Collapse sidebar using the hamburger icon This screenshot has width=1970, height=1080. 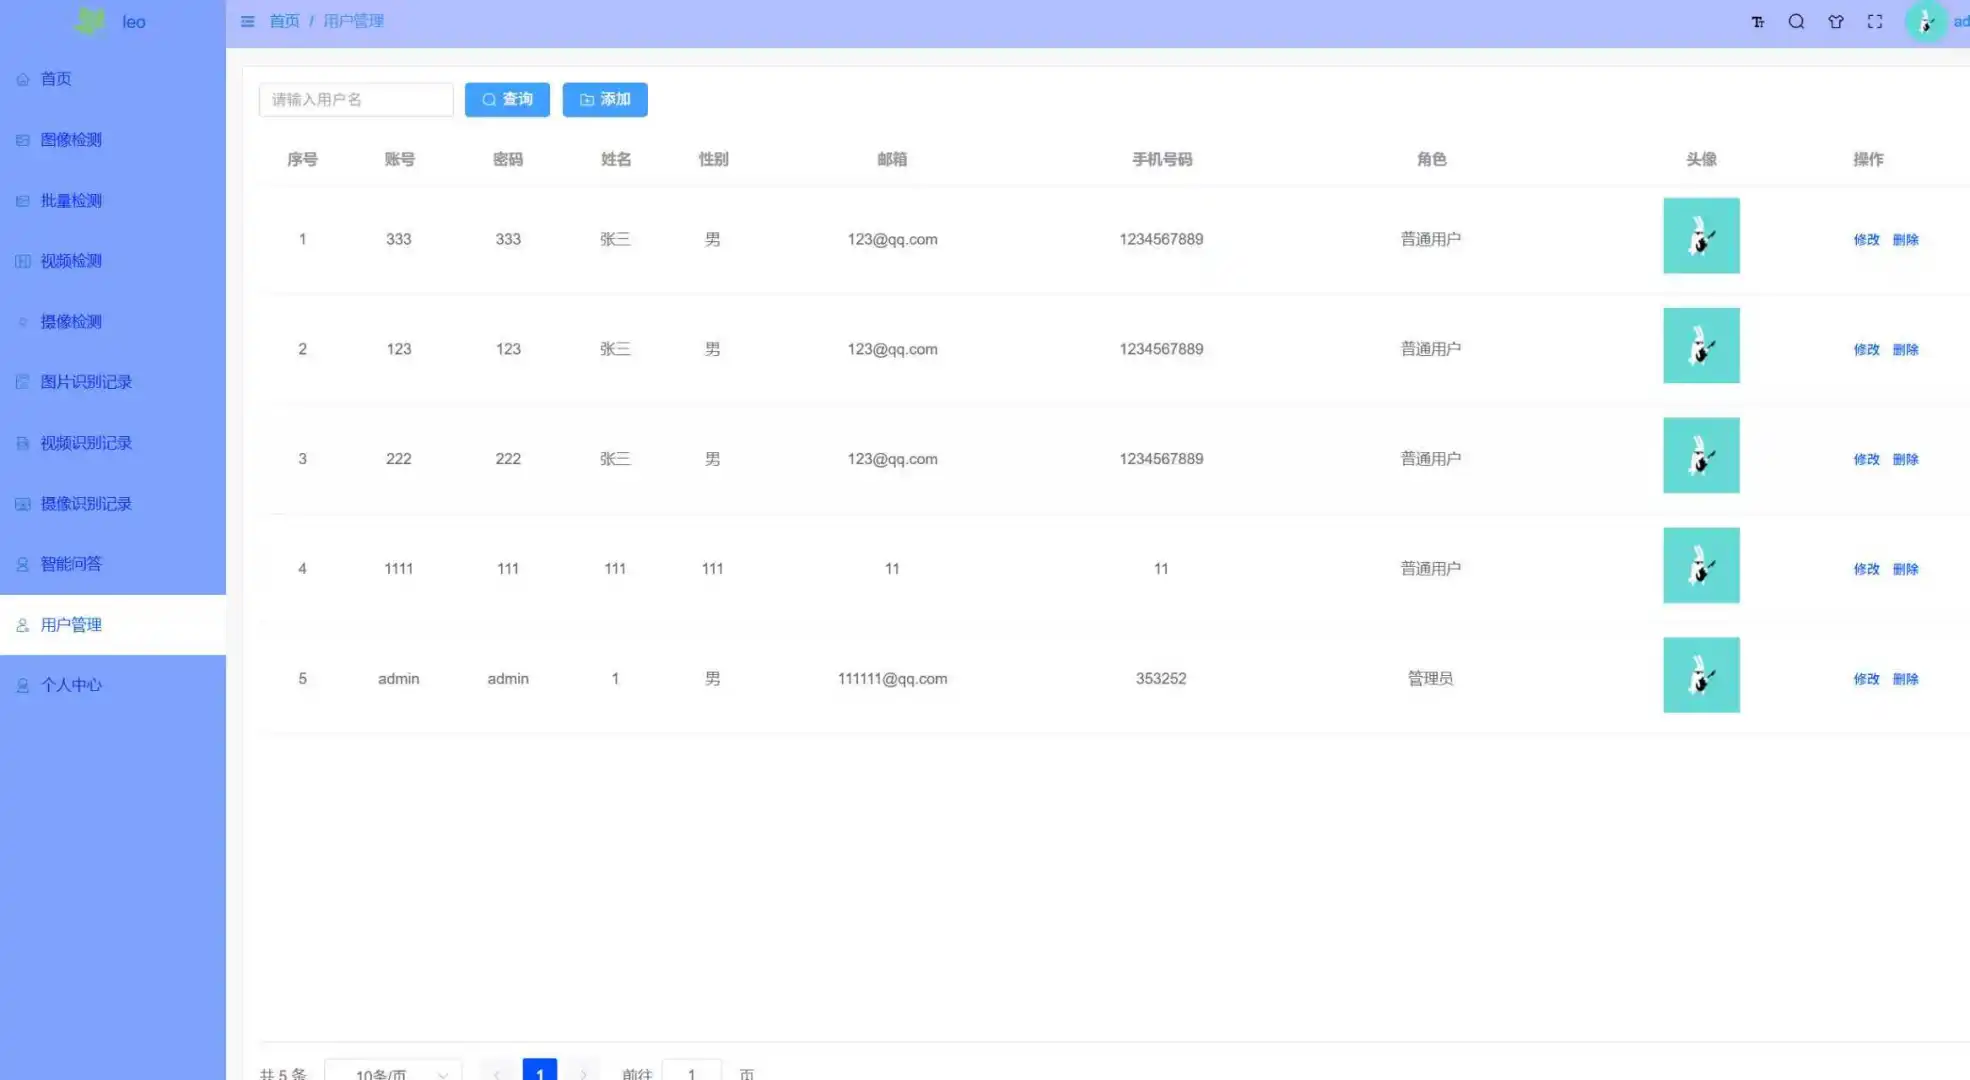coord(247,21)
